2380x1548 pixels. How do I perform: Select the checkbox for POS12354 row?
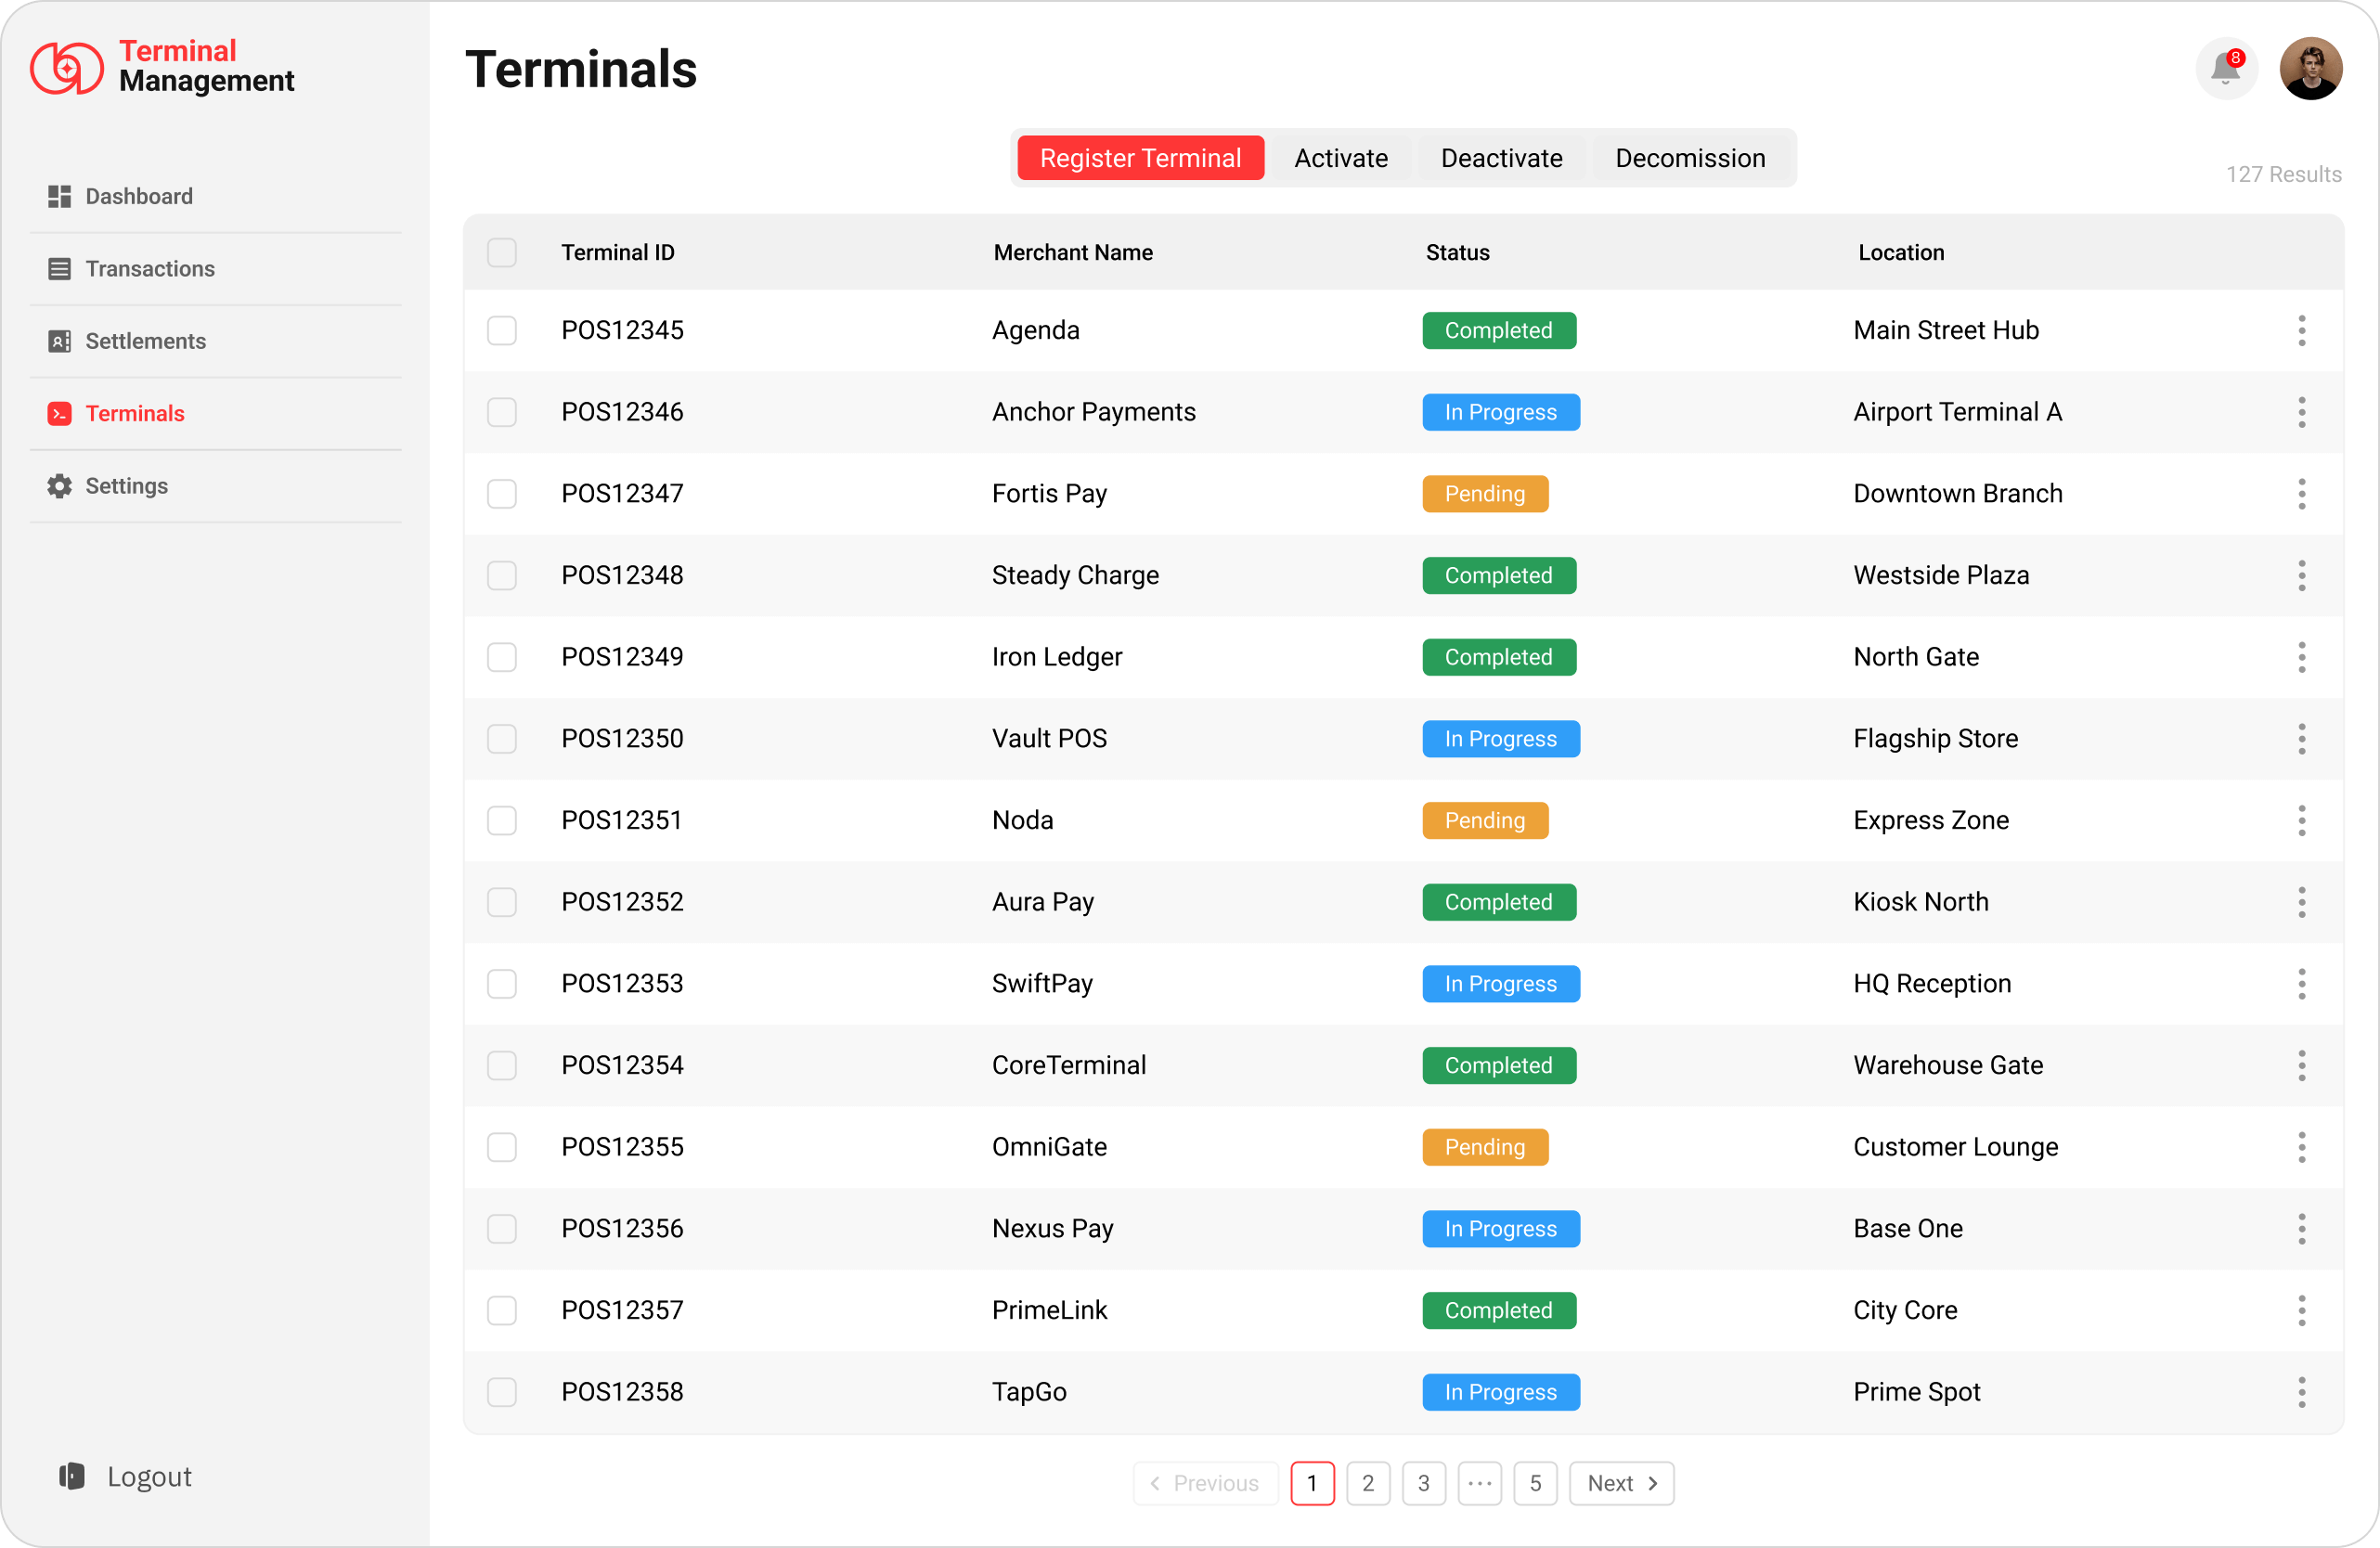[x=502, y=1065]
